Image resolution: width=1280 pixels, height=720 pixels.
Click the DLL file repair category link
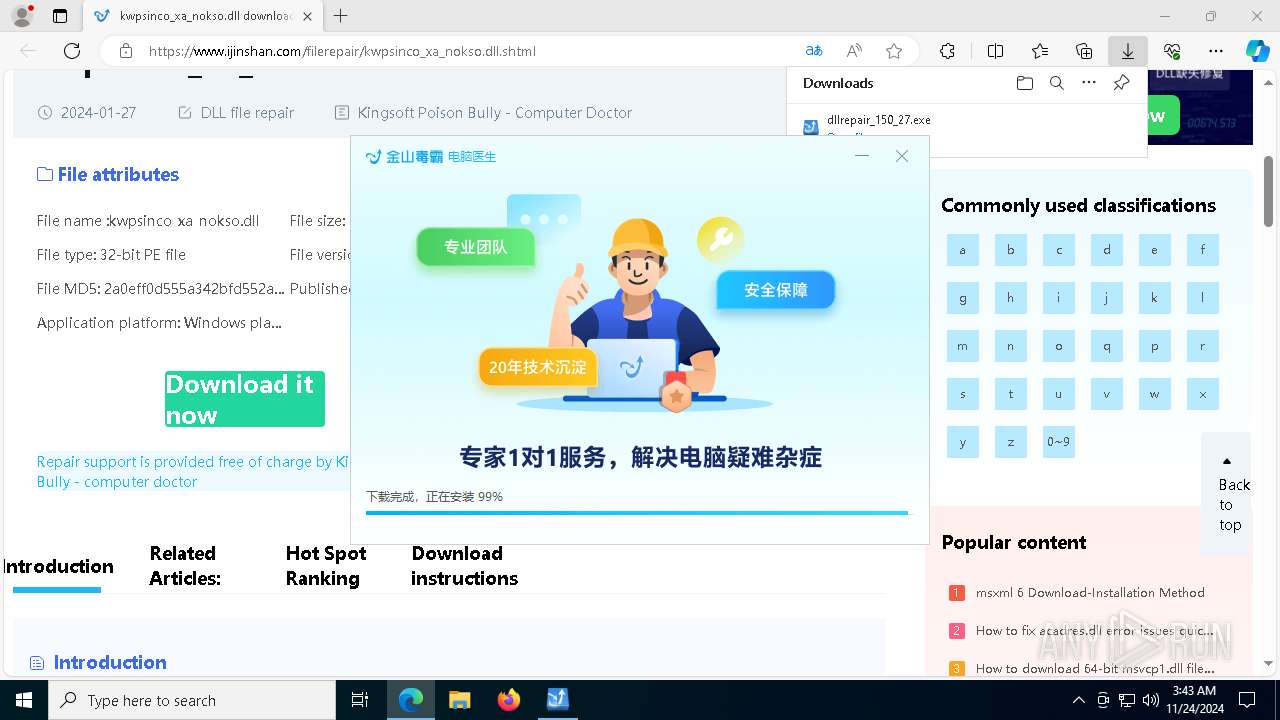click(247, 113)
